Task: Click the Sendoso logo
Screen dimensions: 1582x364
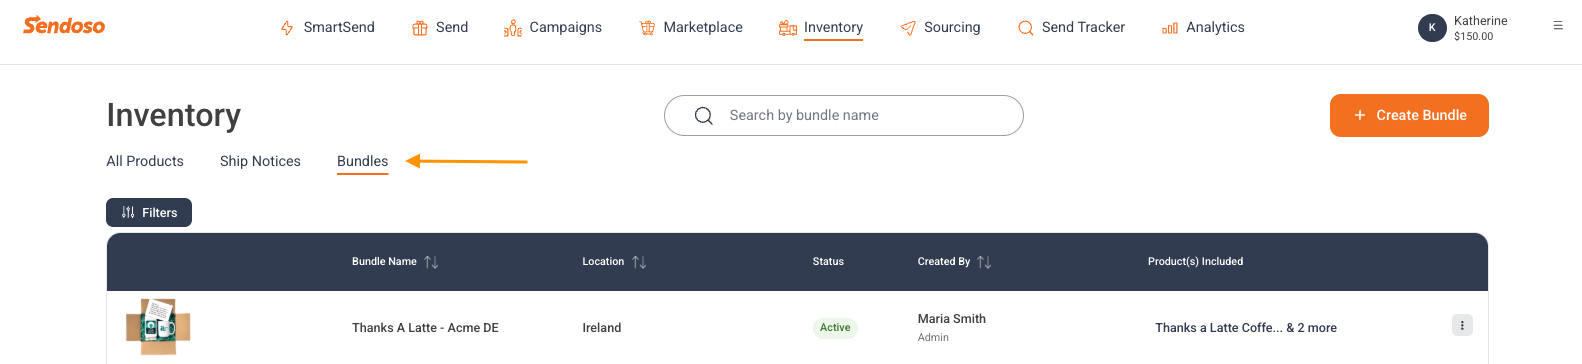Action: coord(64,25)
